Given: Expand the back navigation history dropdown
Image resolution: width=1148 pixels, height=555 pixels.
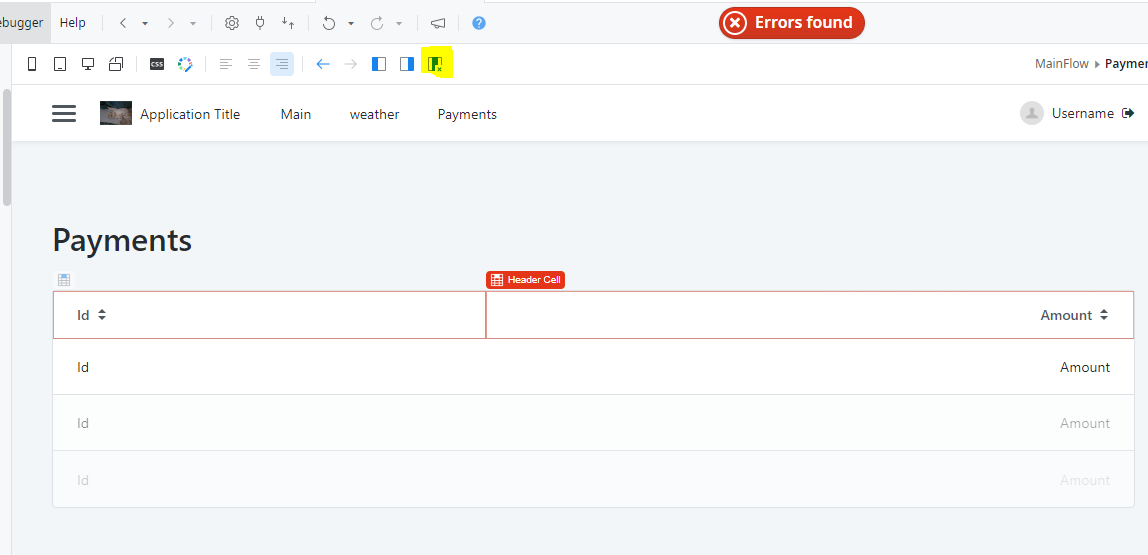Looking at the screenshot, I should tap(145, 23).
